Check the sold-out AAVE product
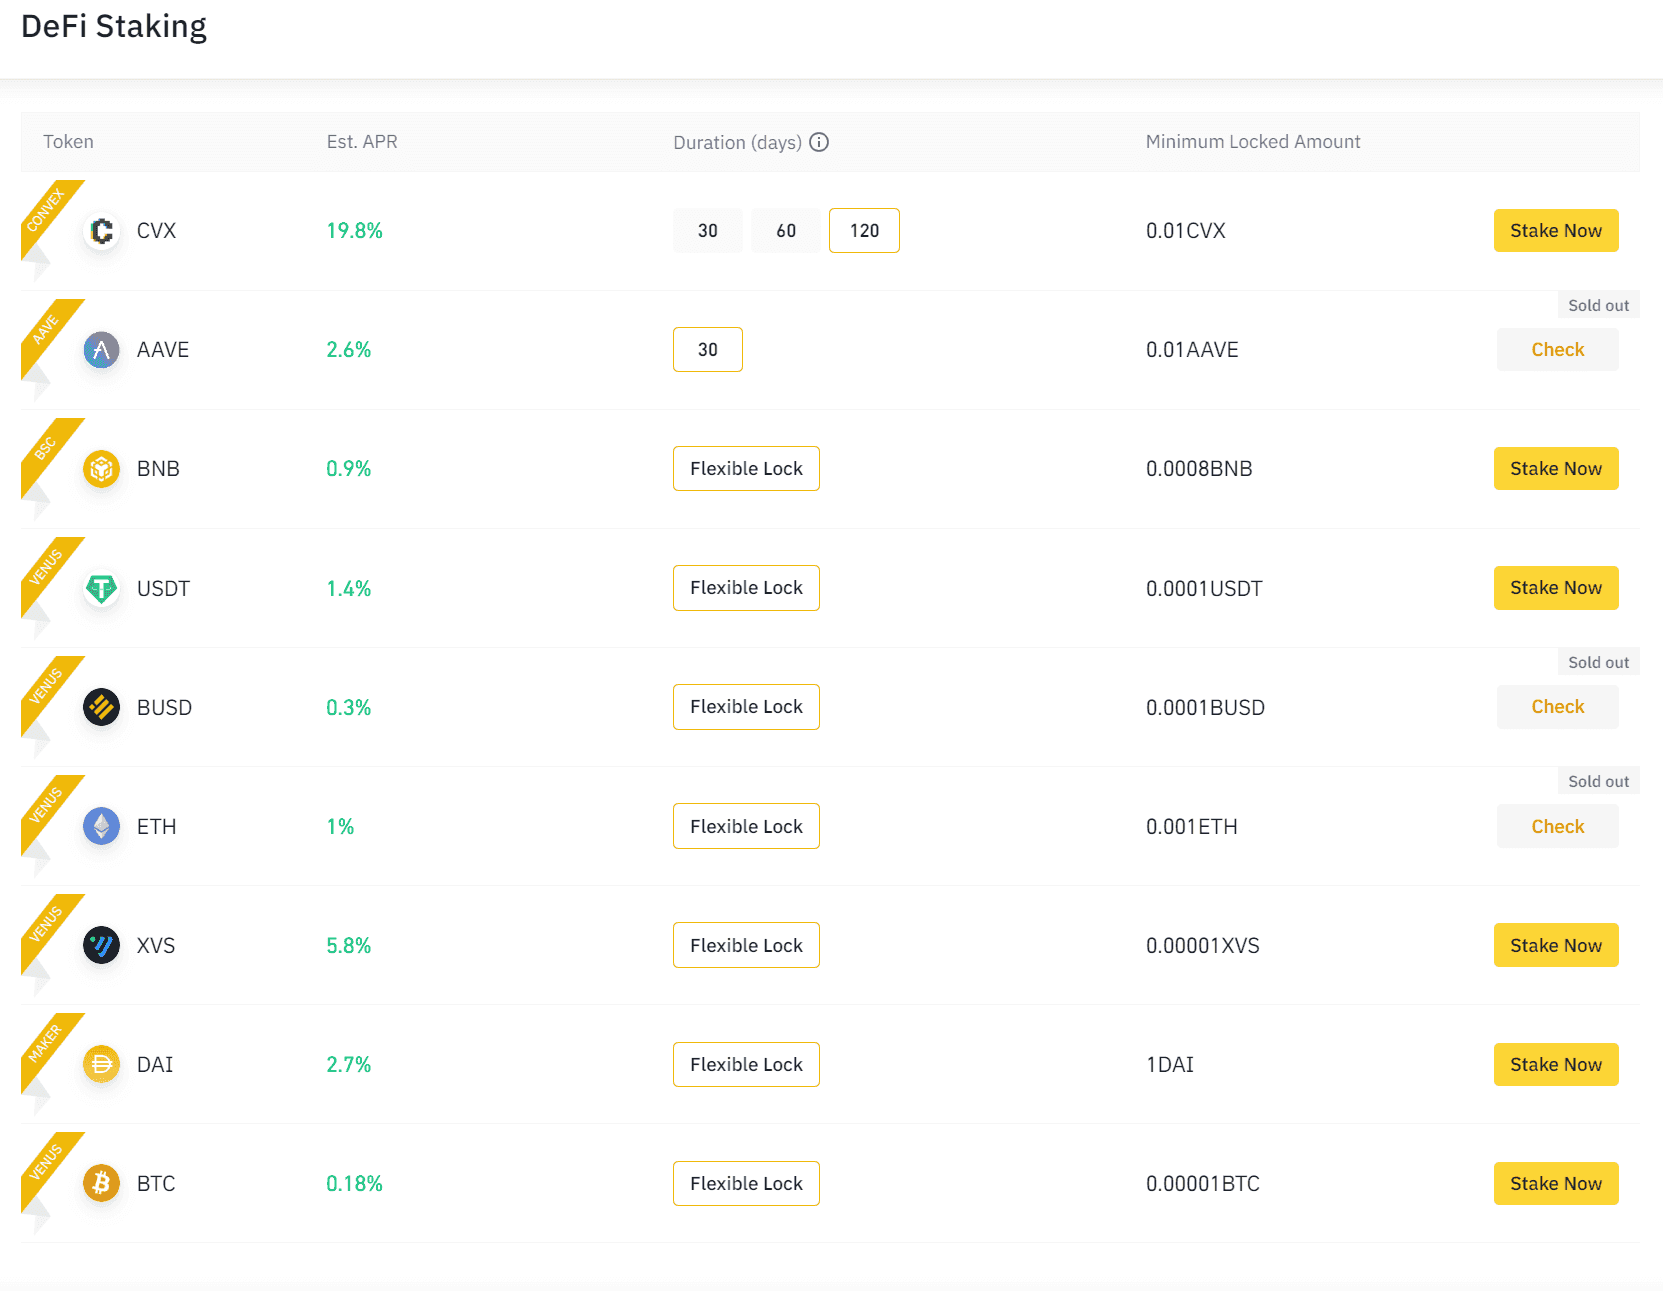The height and width of the screenshot is (1291, 1663). coord(1557,349)
